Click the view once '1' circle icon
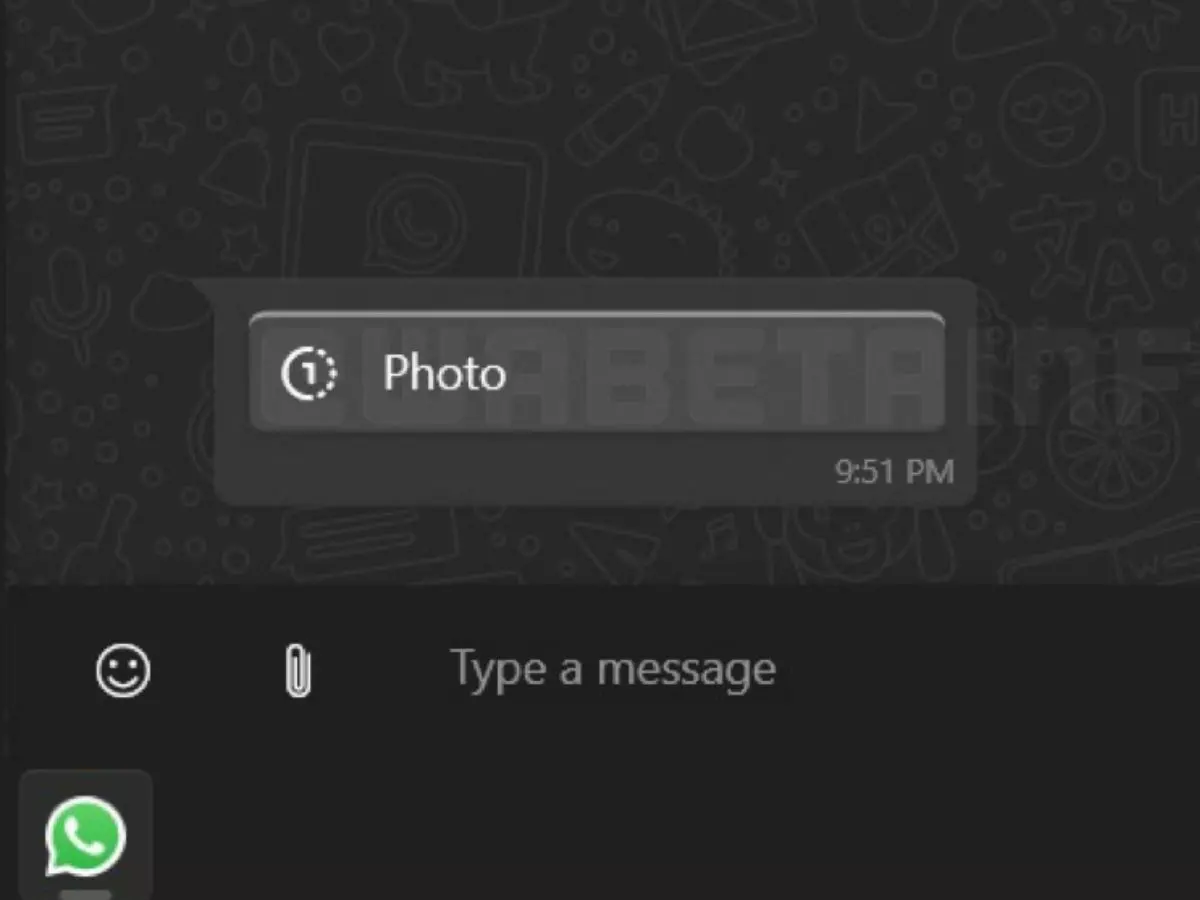1200x900 pixels. (308, 374)
